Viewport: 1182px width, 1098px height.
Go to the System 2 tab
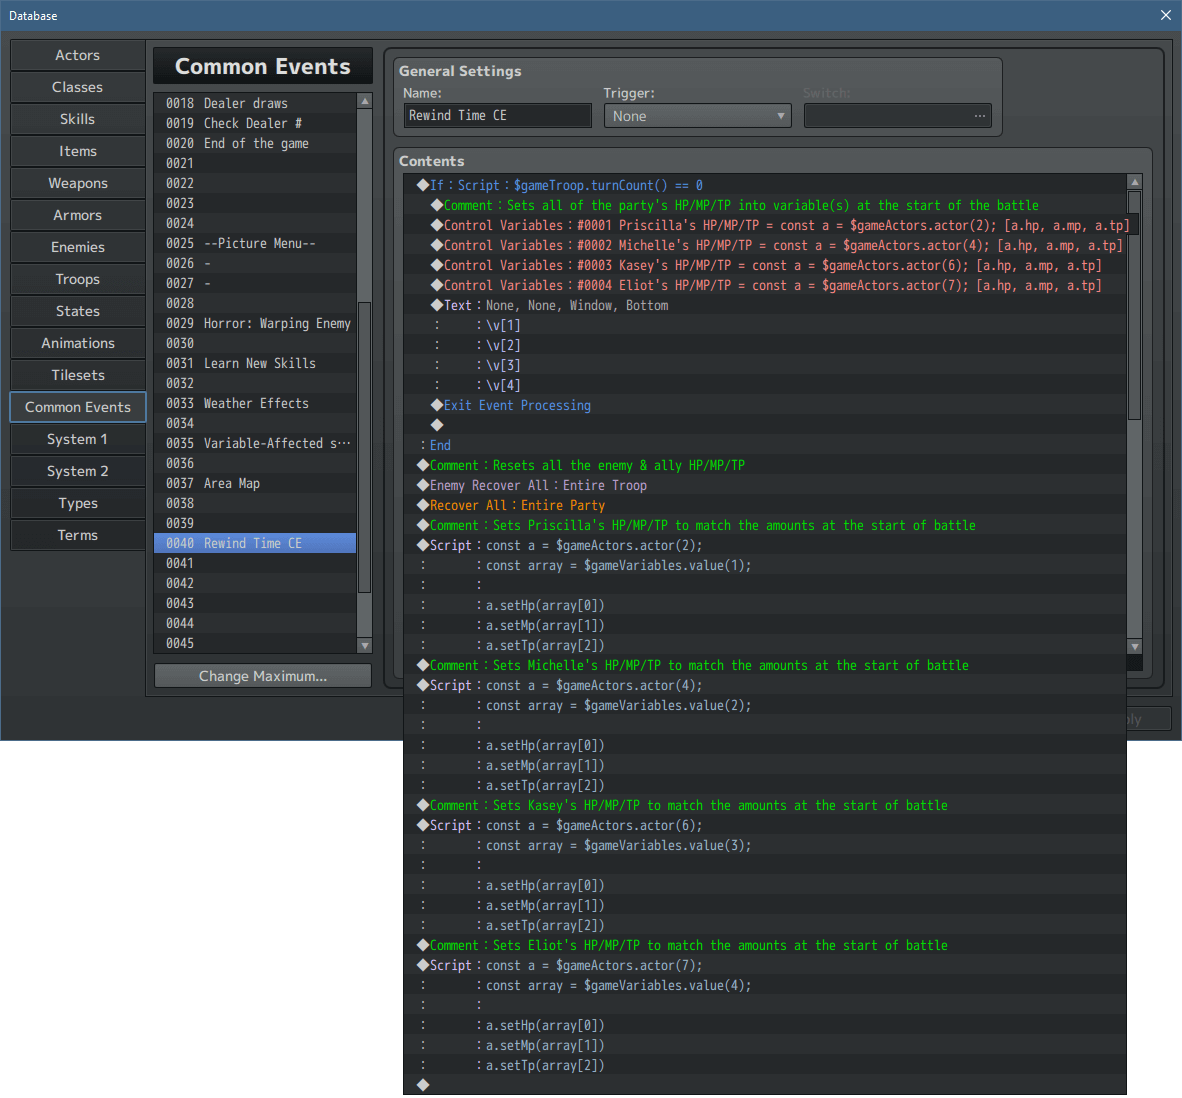click(78, 471)
